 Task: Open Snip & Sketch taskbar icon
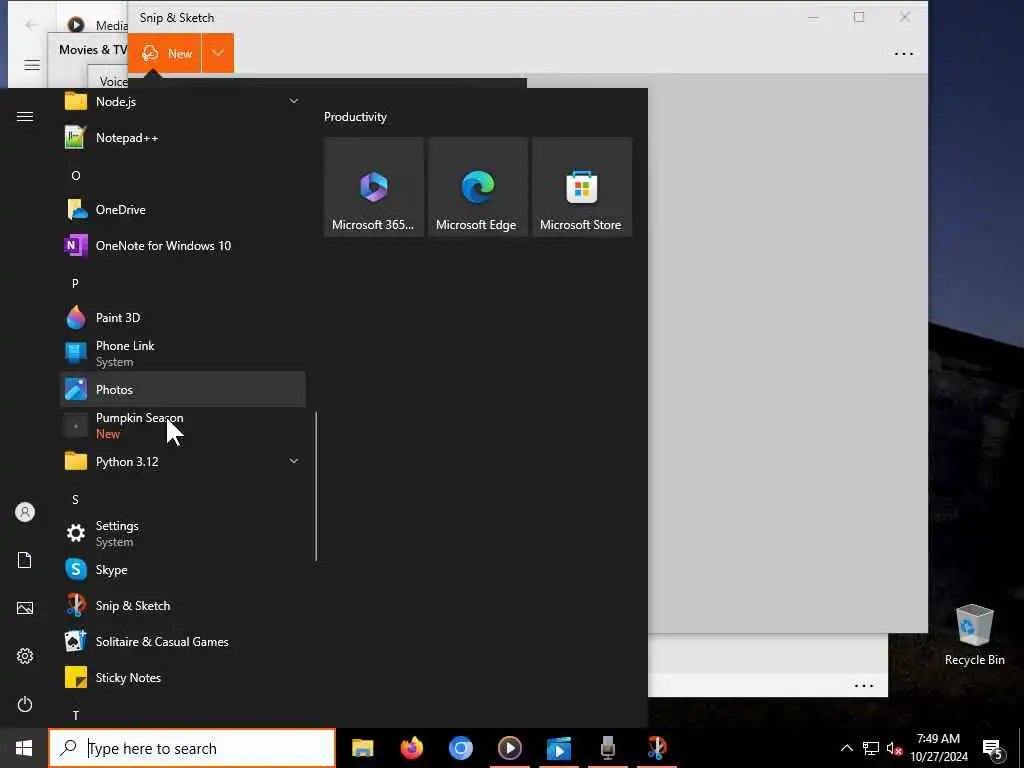click(656, 748)
